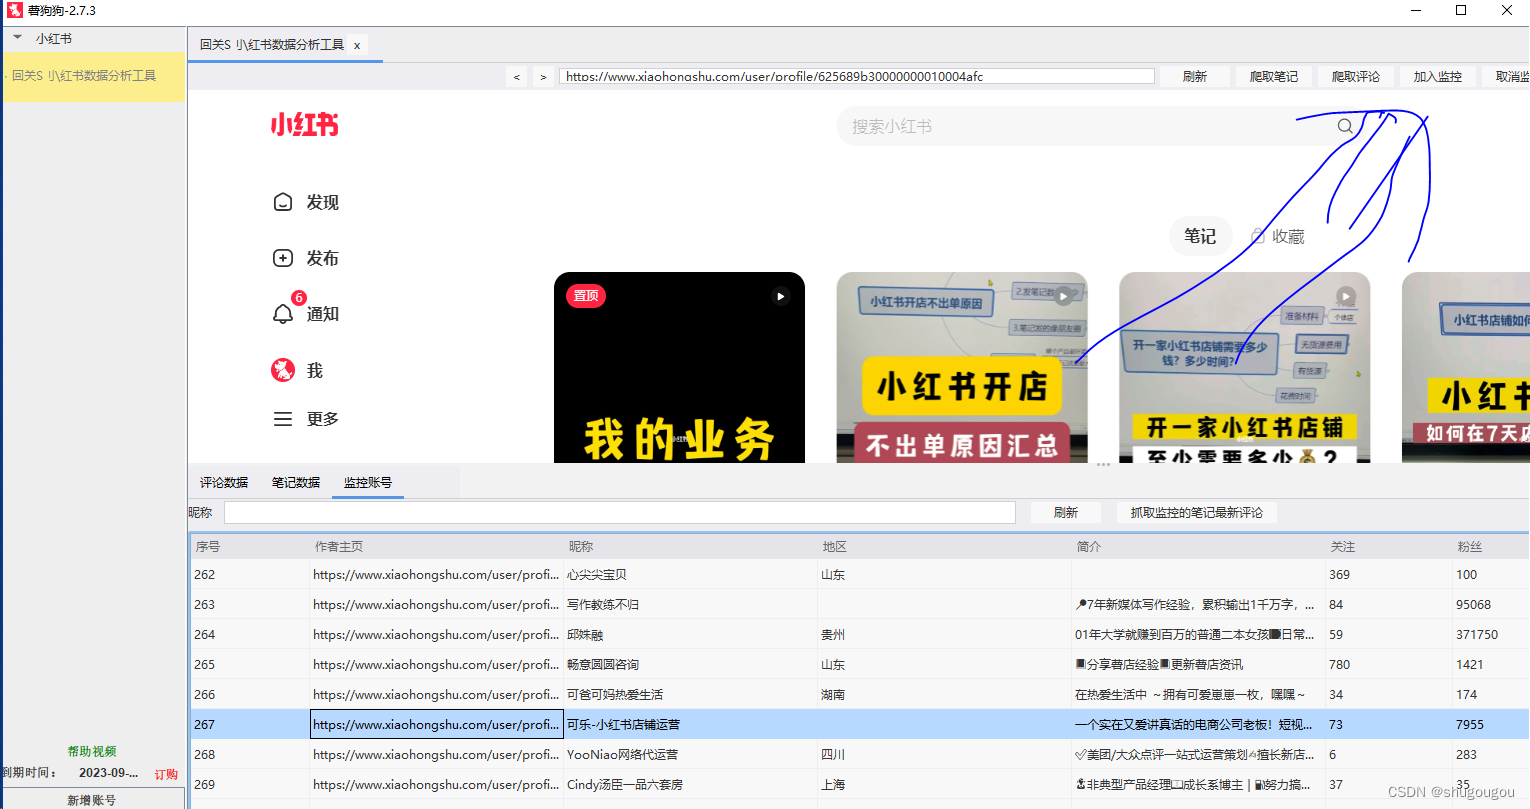Click follower count cell 95068
Screen dimensions: 1530x809
[1490, 604]
